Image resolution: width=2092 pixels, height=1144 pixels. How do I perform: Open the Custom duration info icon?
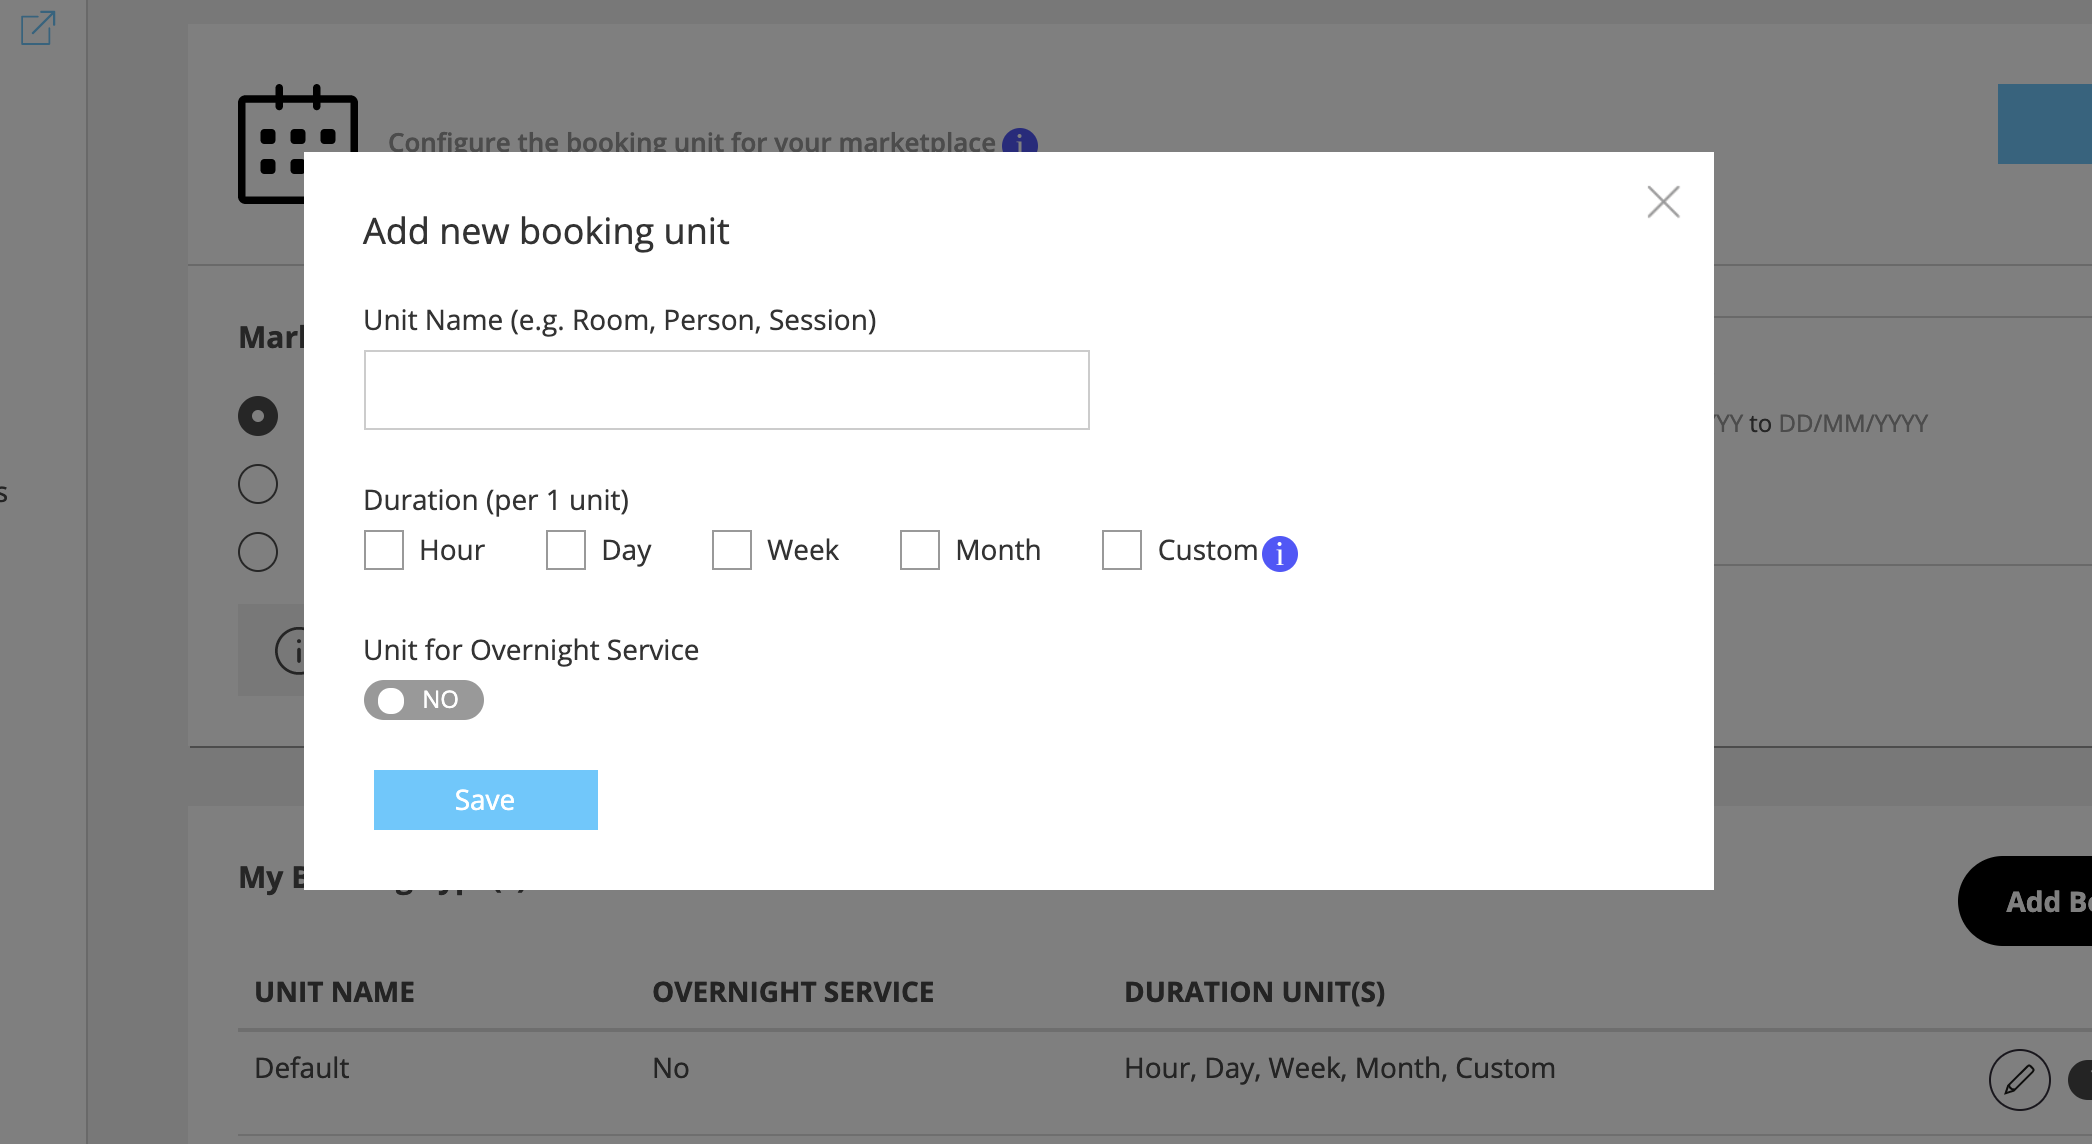[x=1280, y=553]
